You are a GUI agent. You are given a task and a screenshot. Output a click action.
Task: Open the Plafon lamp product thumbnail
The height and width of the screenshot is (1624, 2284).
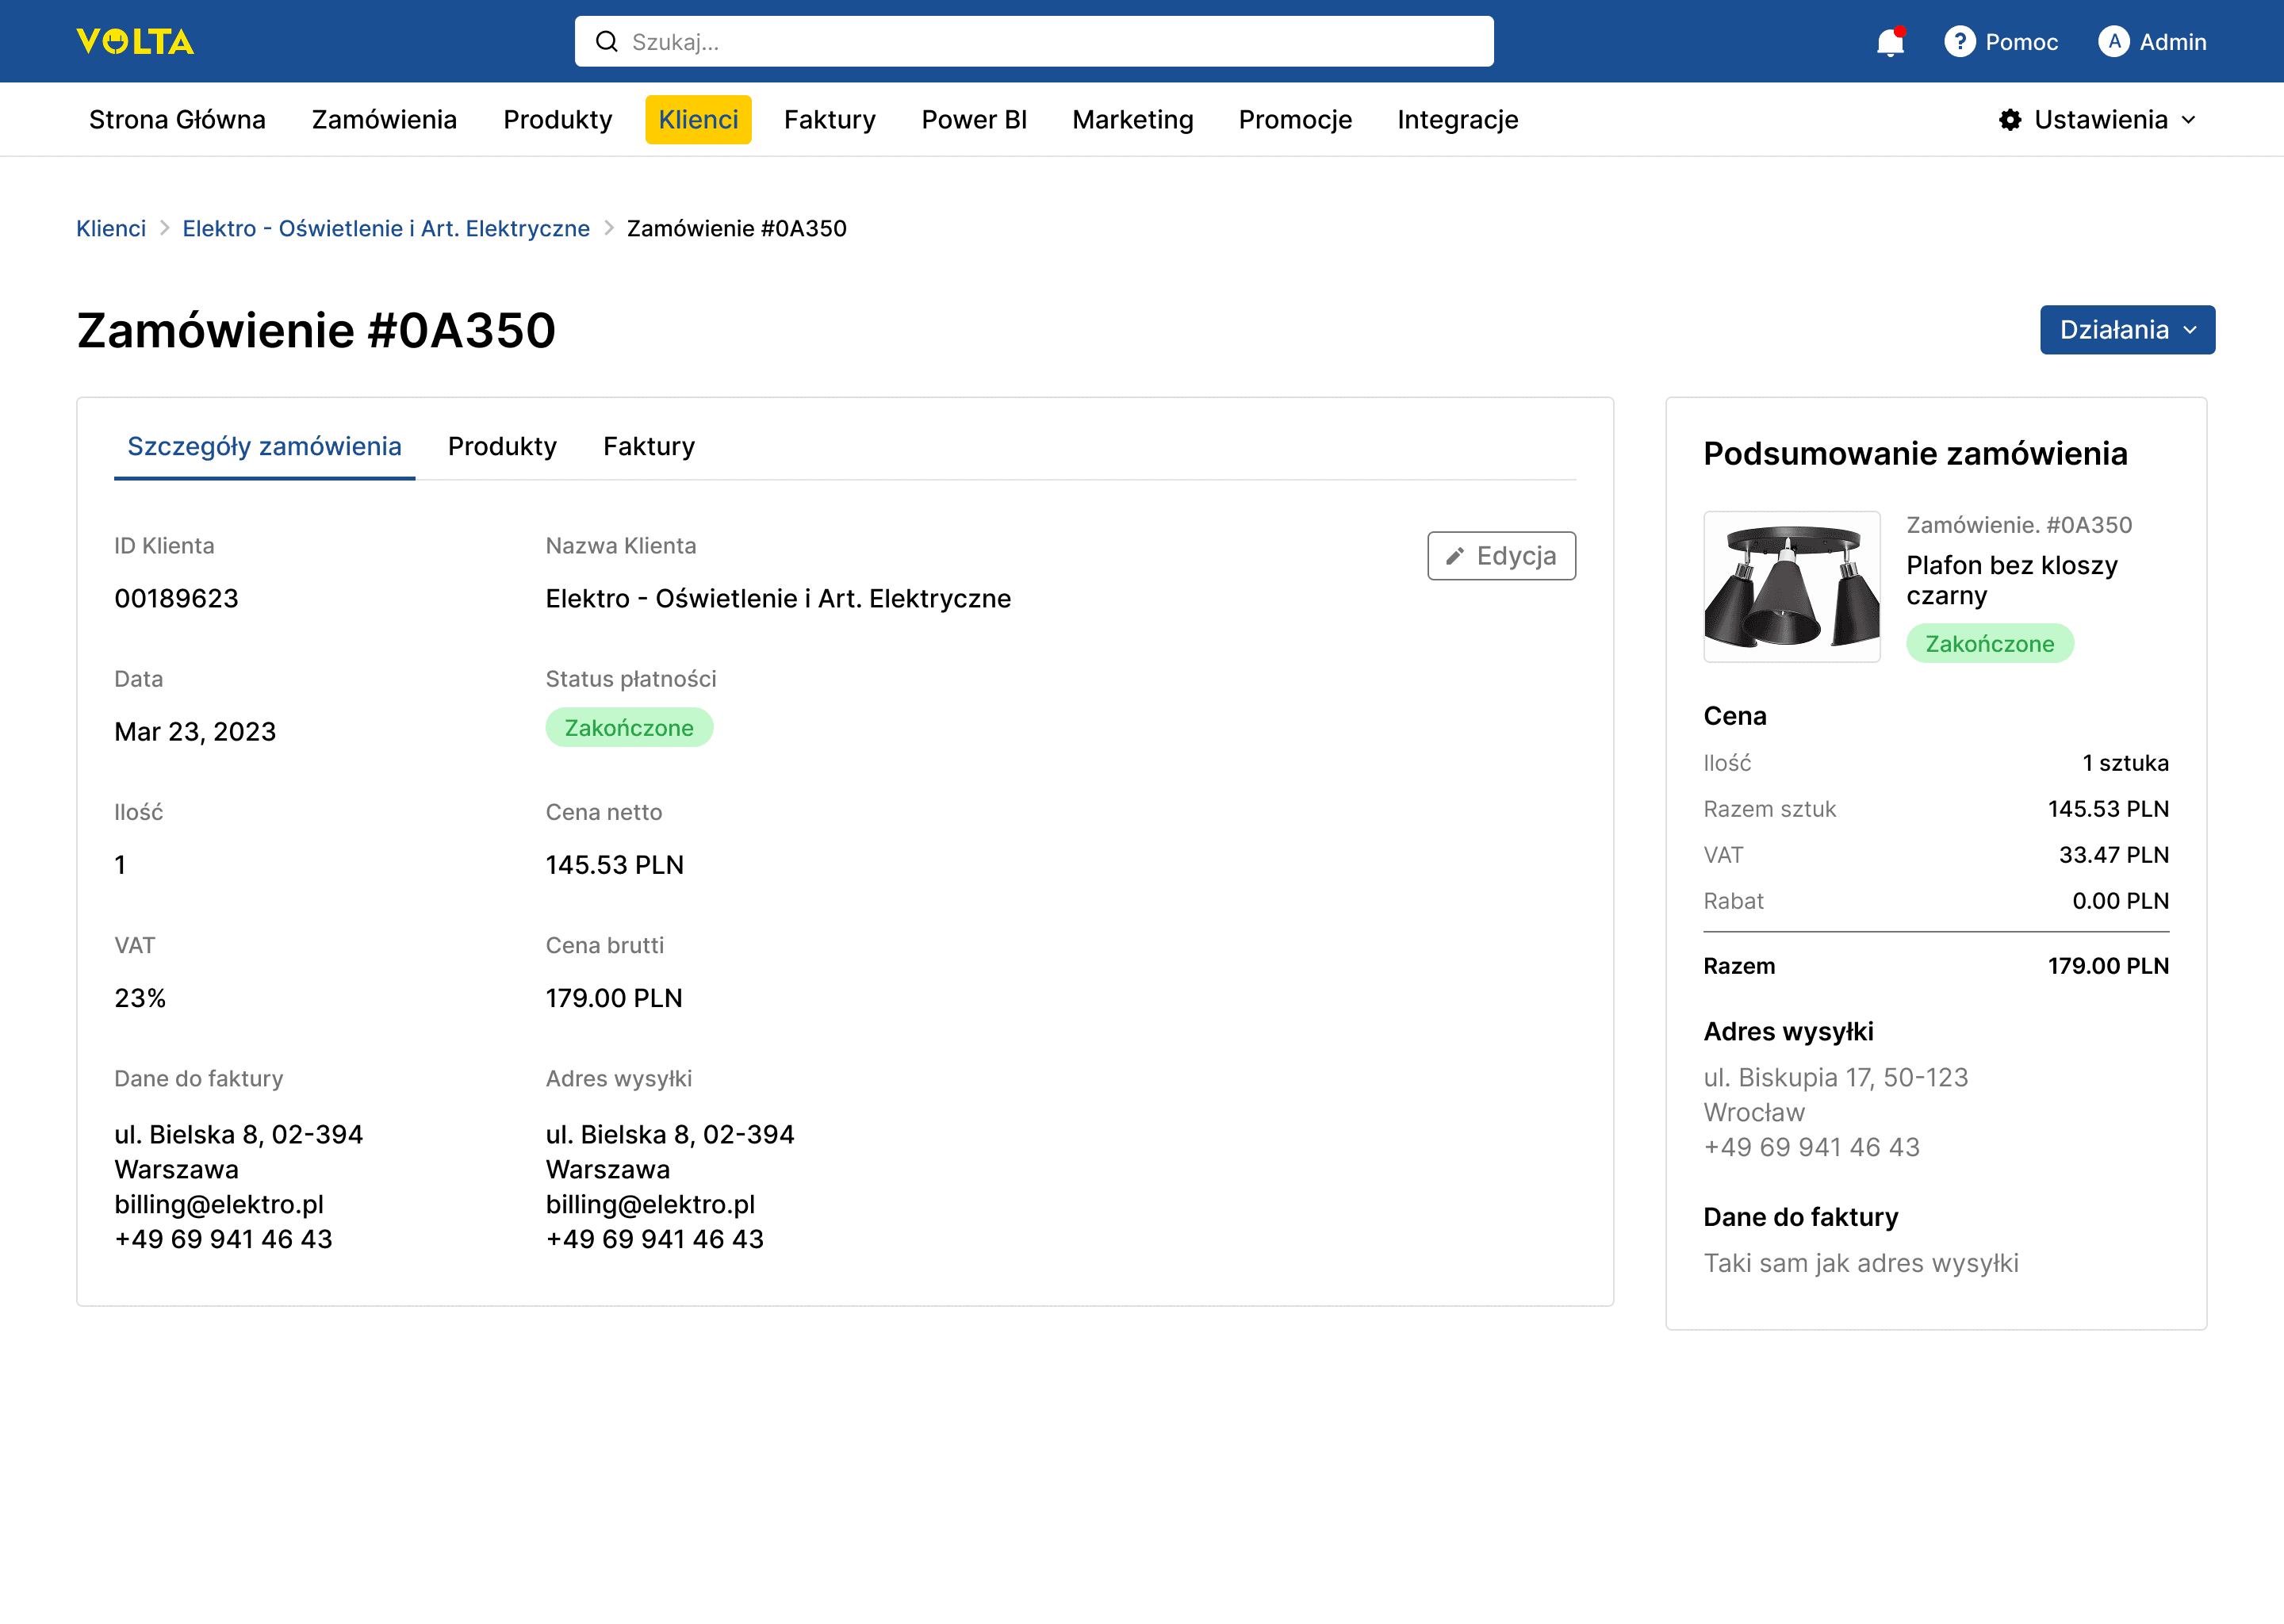coord(1791,587)
